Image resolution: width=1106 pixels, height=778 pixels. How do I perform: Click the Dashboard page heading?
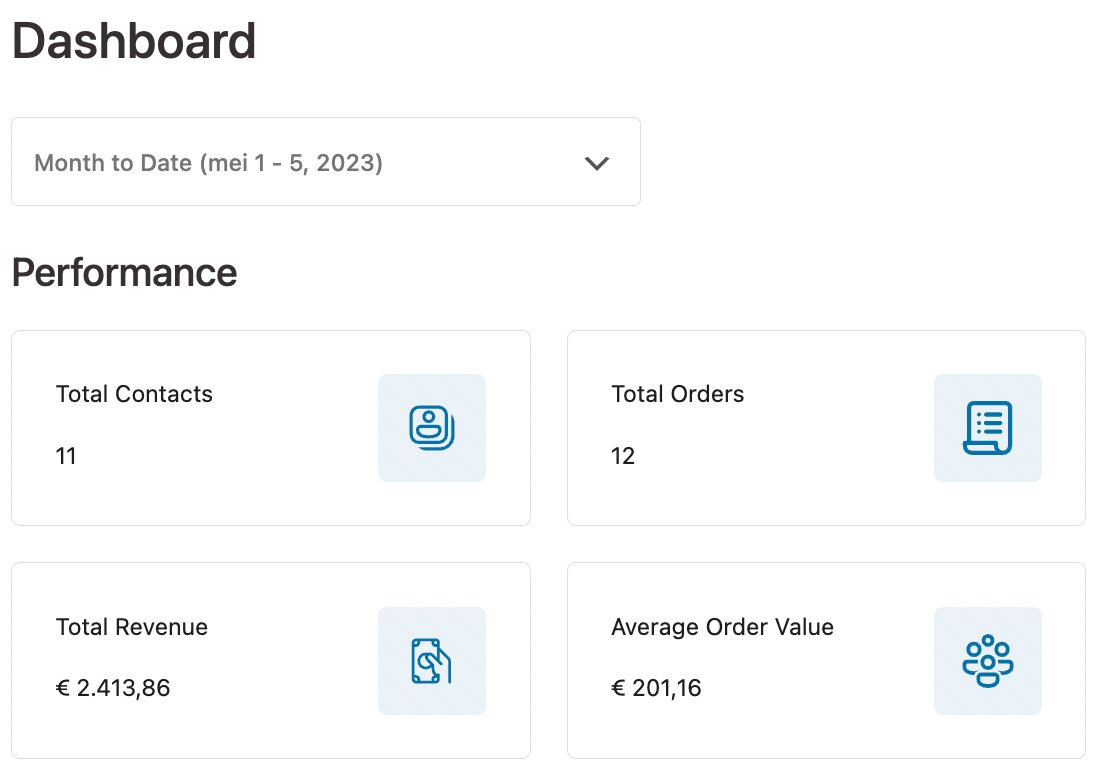coord(134,42)
